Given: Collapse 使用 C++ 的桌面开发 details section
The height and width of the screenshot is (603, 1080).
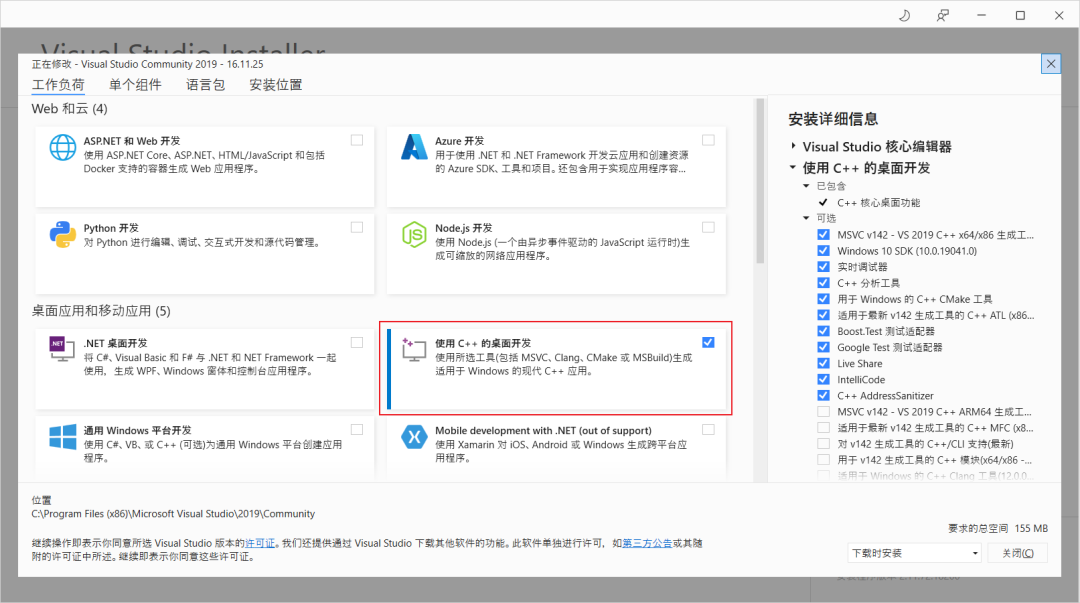Looking at the screenshot, I should [793, 167].
